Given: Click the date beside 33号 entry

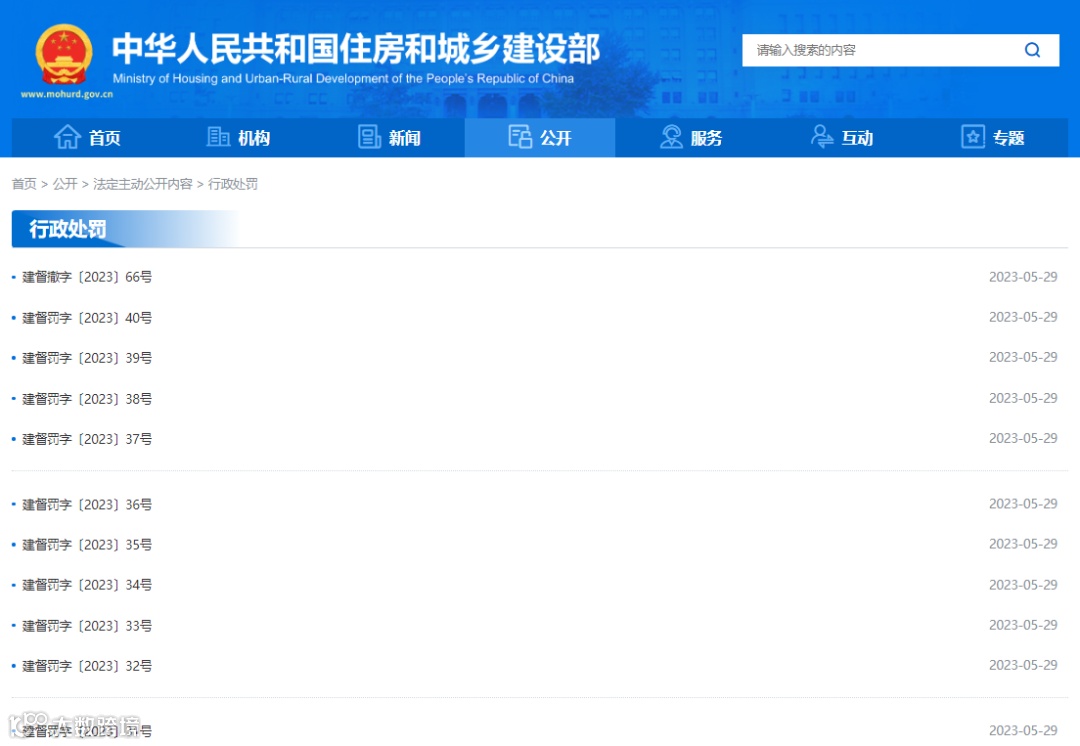Looking at the screenshot, I should [1023, 625].
